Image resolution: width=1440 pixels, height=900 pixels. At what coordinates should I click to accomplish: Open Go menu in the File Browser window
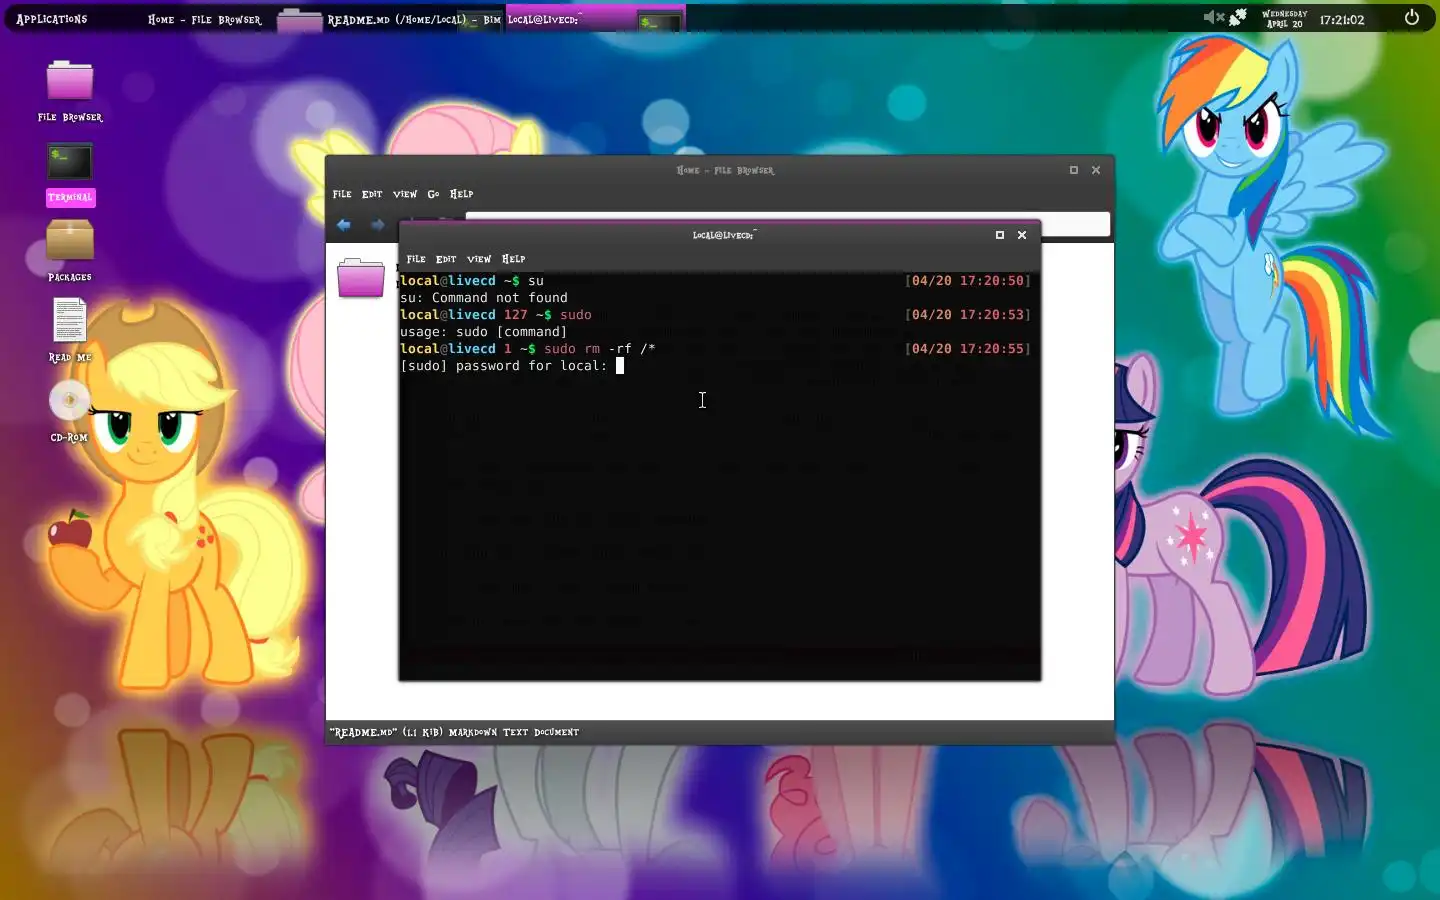tap(433, 194)
